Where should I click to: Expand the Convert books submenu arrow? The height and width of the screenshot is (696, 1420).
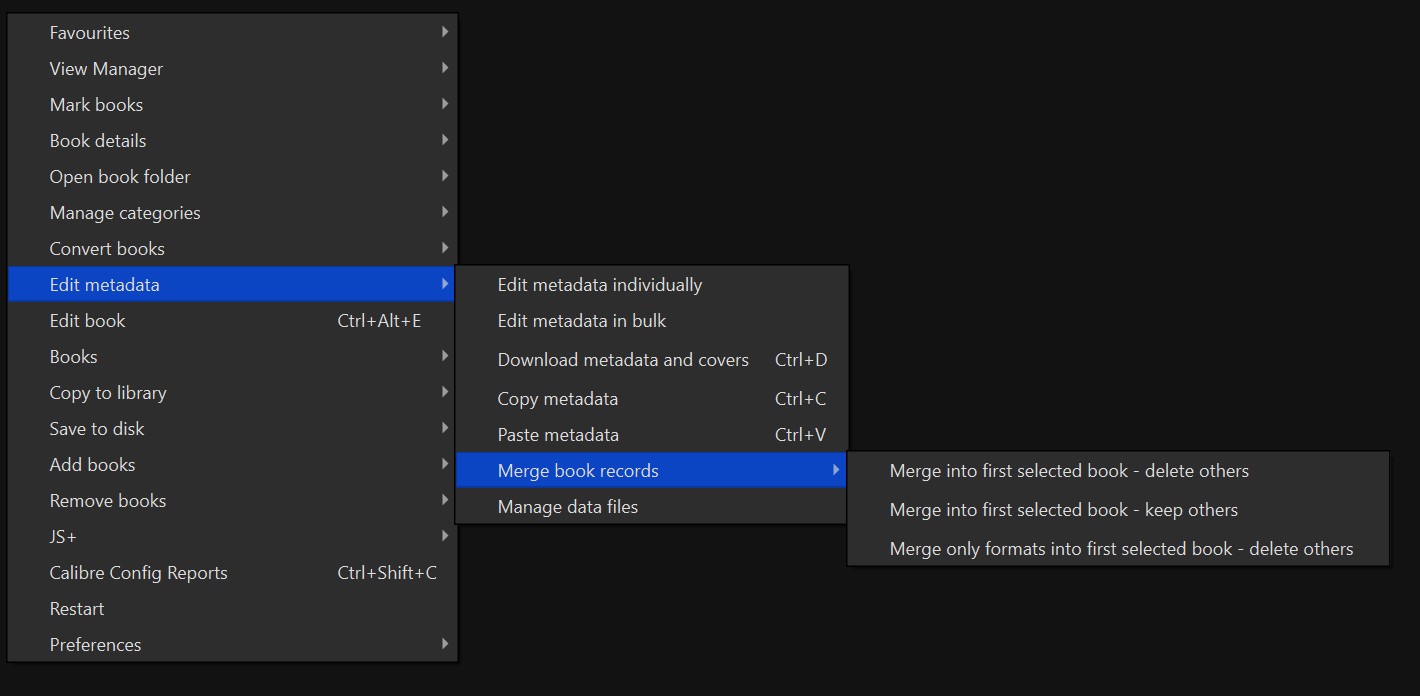tap(444, 248)
